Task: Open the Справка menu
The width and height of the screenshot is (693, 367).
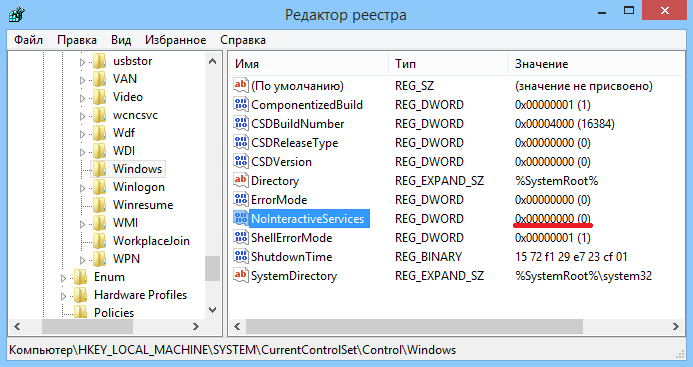Action: (x=243, y=40)
